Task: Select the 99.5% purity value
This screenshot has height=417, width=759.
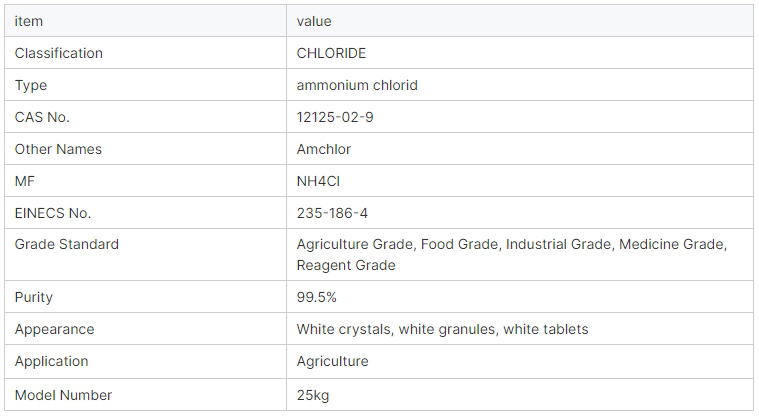Action: coord(317,297)
